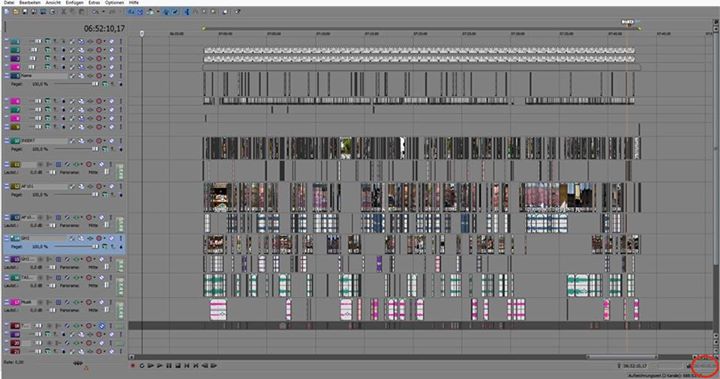Click the New Project icon in toolbar
The image size is (720, 379).
(x=7, y=12)
